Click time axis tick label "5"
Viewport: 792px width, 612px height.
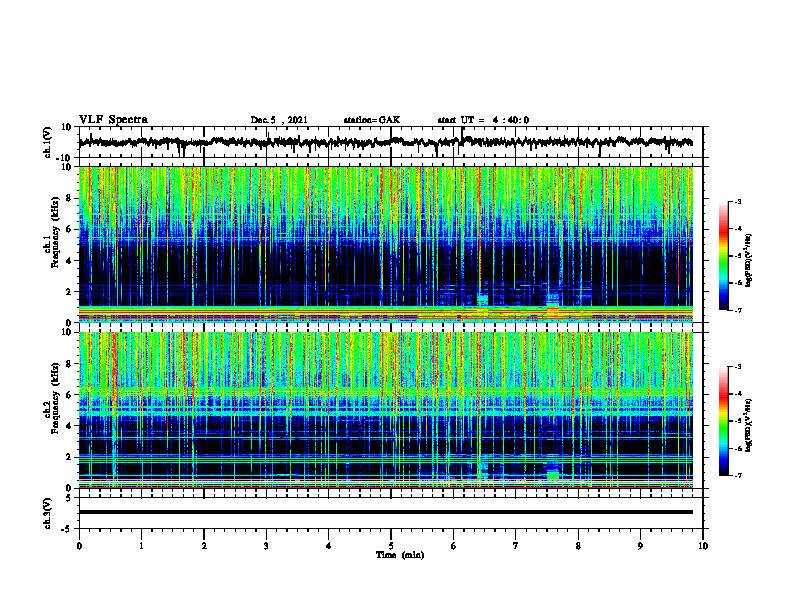pos(391,546)
